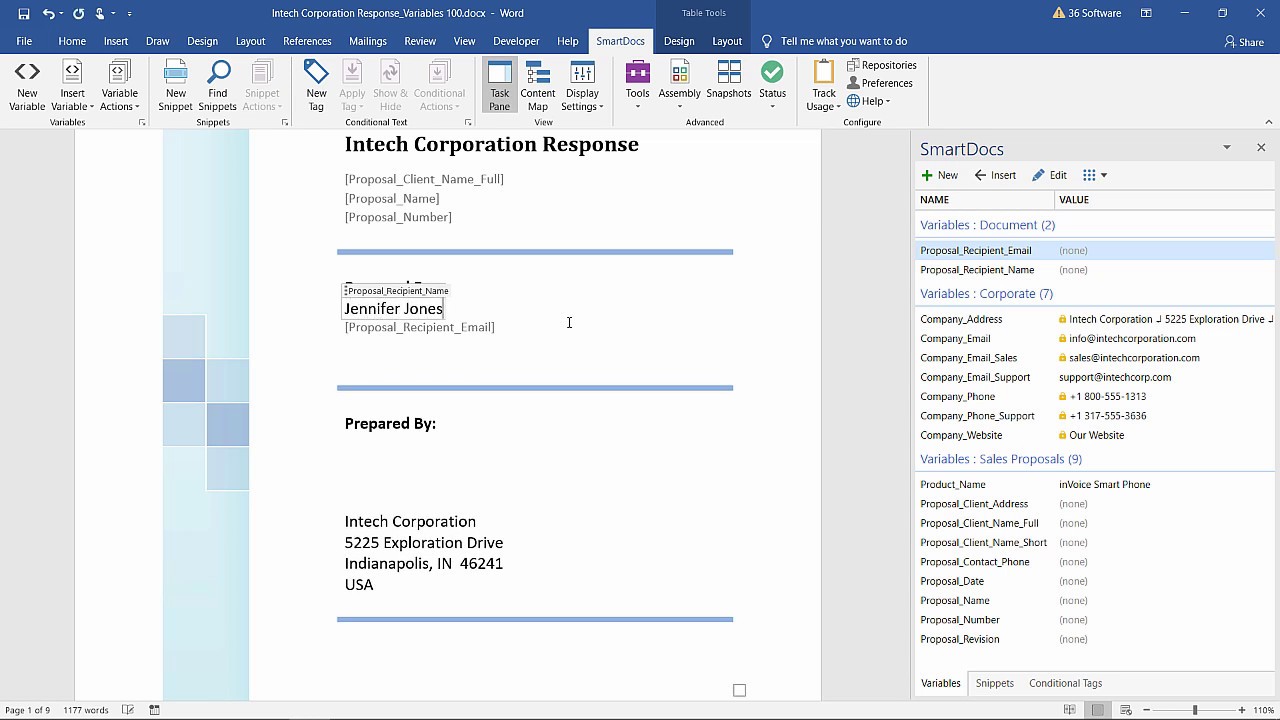Select Proposal_Recipient_Name variable row
1280x720 pixels.
click(1095, 270)
